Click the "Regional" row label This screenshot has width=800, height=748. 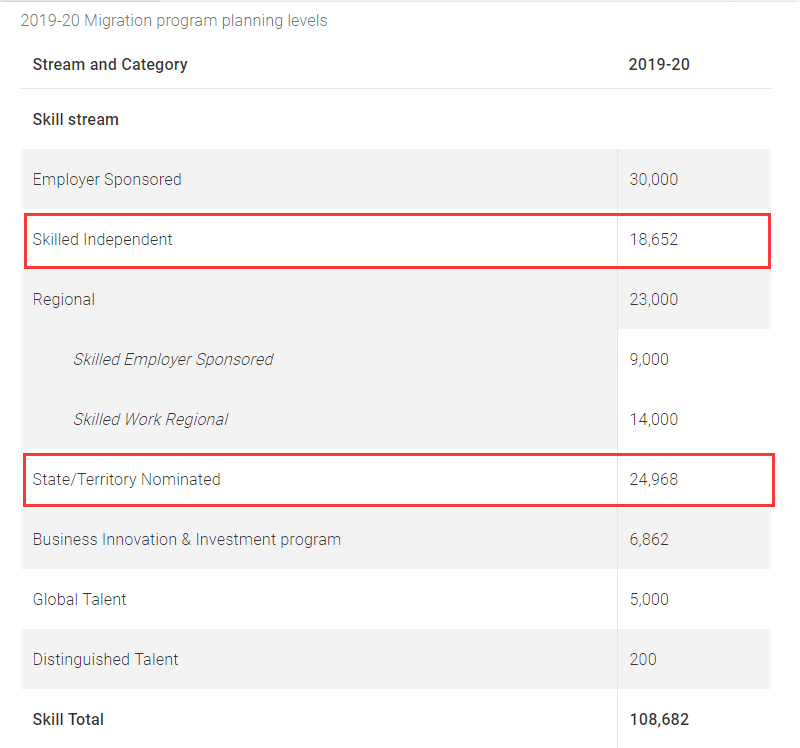tap(64, 299)
